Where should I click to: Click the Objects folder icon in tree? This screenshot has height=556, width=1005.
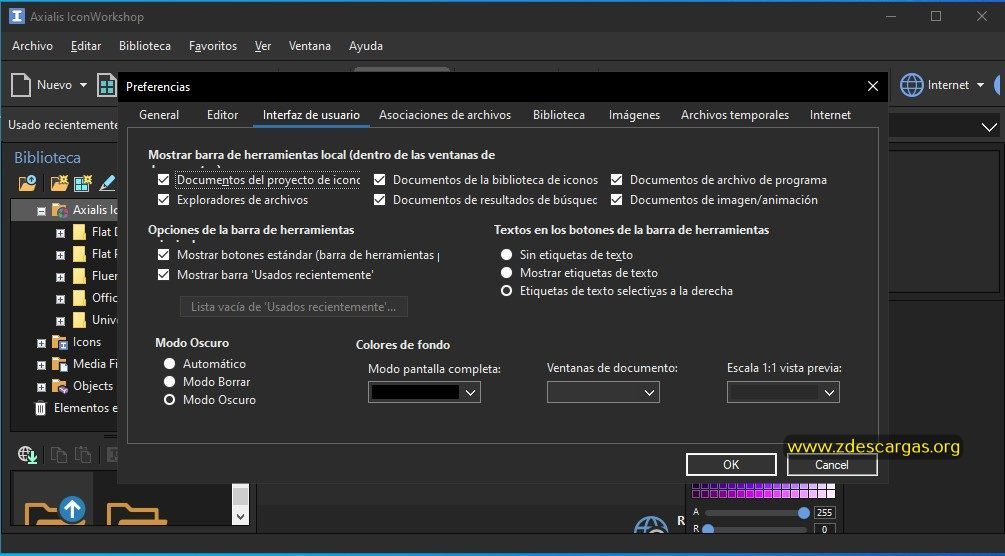click(60, 386)
